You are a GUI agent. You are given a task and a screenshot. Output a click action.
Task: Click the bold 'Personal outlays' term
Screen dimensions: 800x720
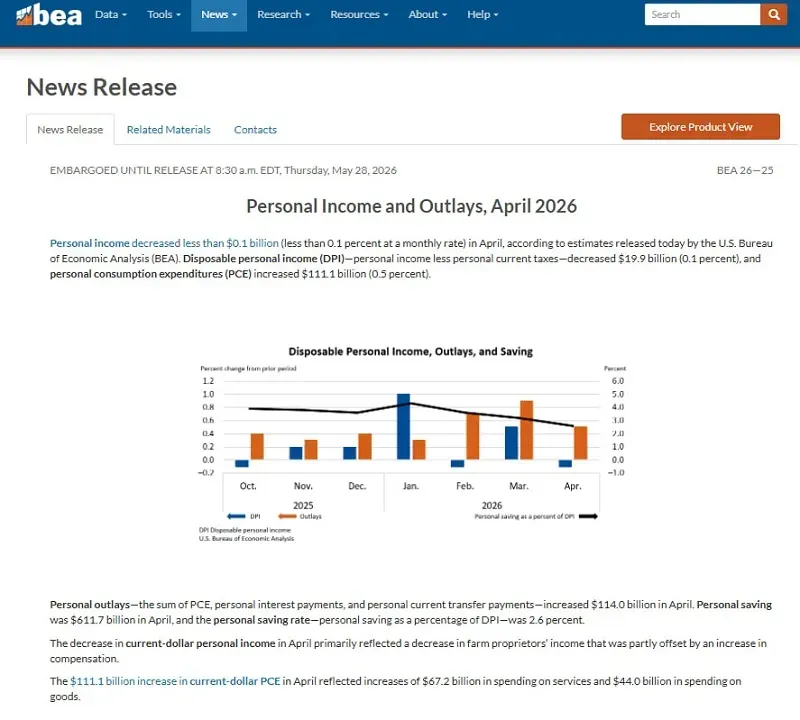pos(90,605)
